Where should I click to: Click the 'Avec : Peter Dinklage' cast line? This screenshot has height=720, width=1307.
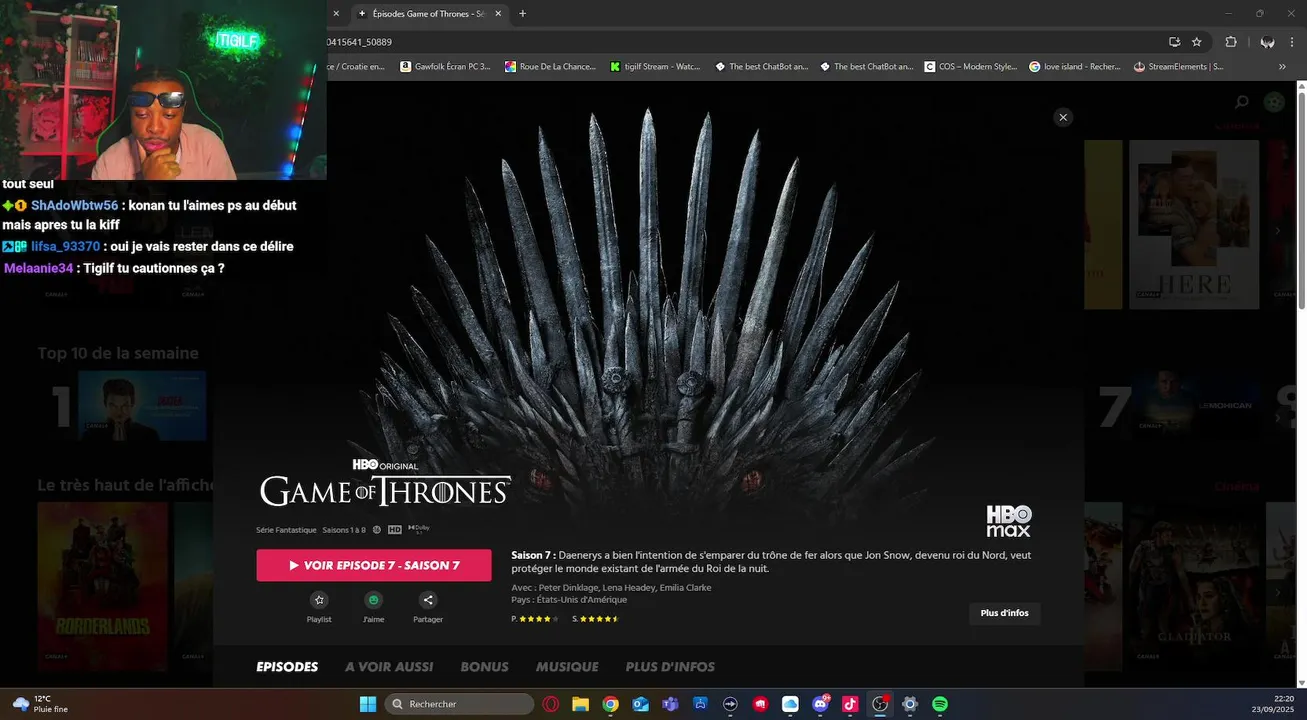point(611,588)
